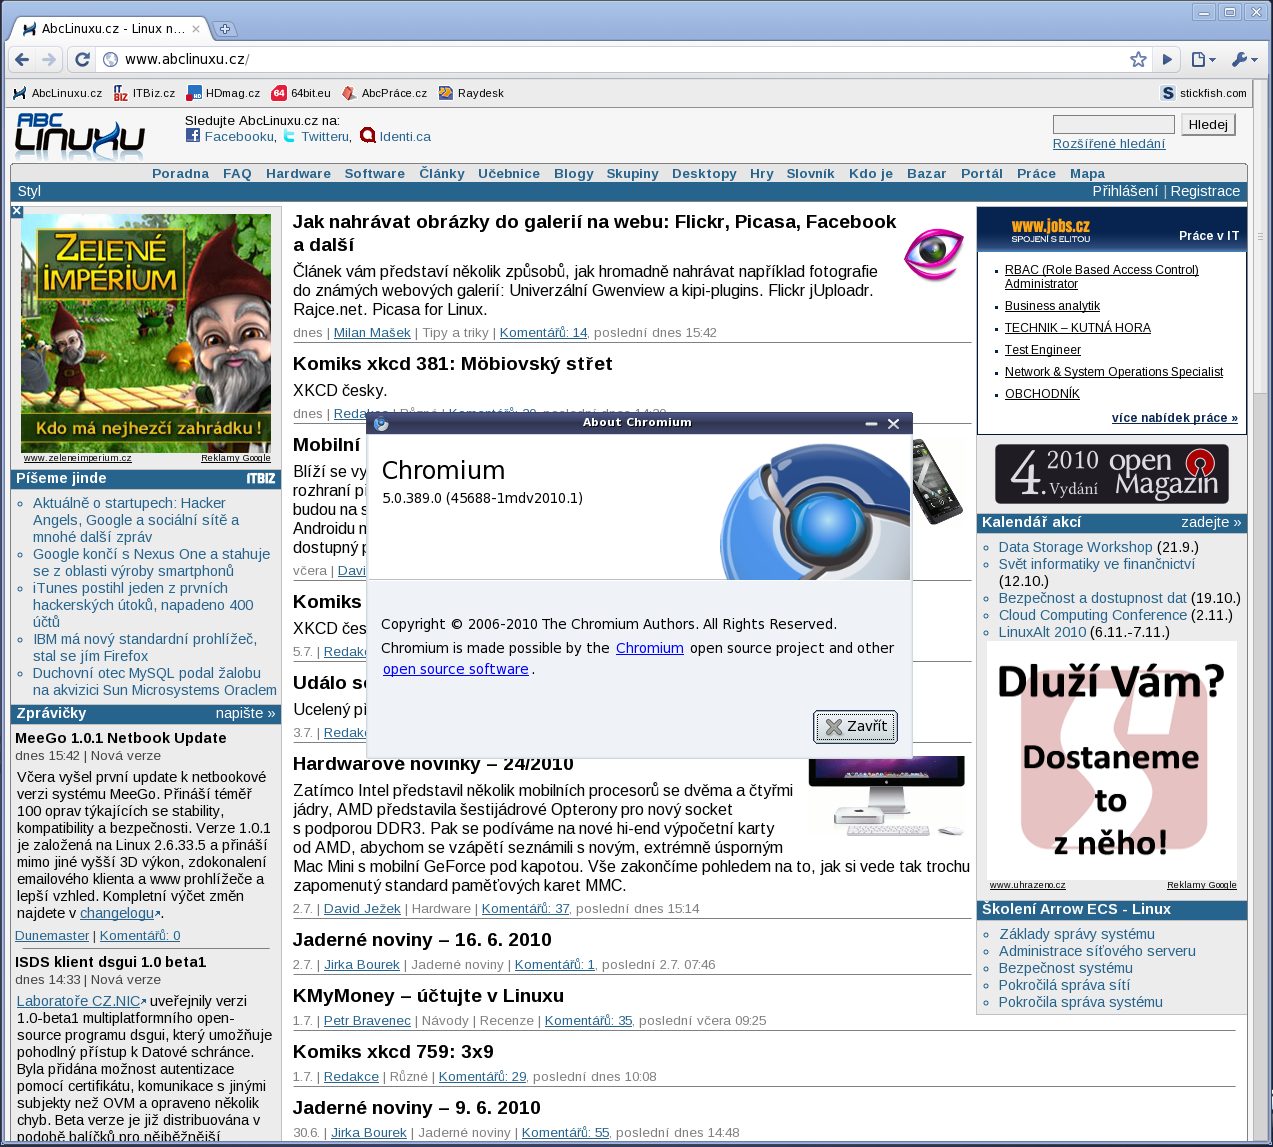1273x1147 pixels.
Task: Open the HDmag.cz bookmark
Action: pos(223,93)
